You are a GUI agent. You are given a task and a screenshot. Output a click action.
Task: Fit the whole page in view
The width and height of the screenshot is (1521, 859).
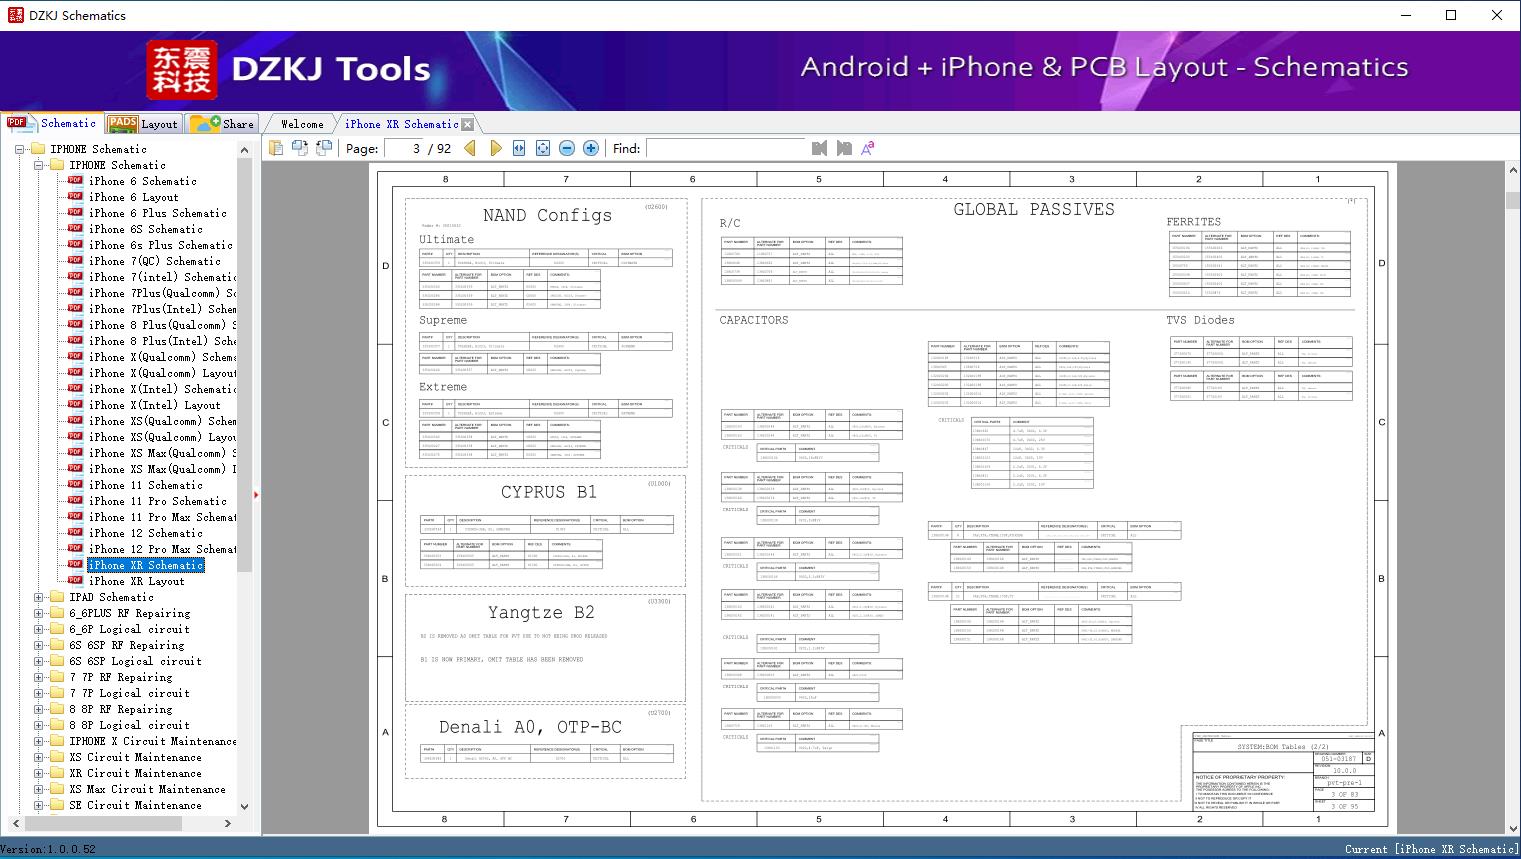tap(543, 148)
